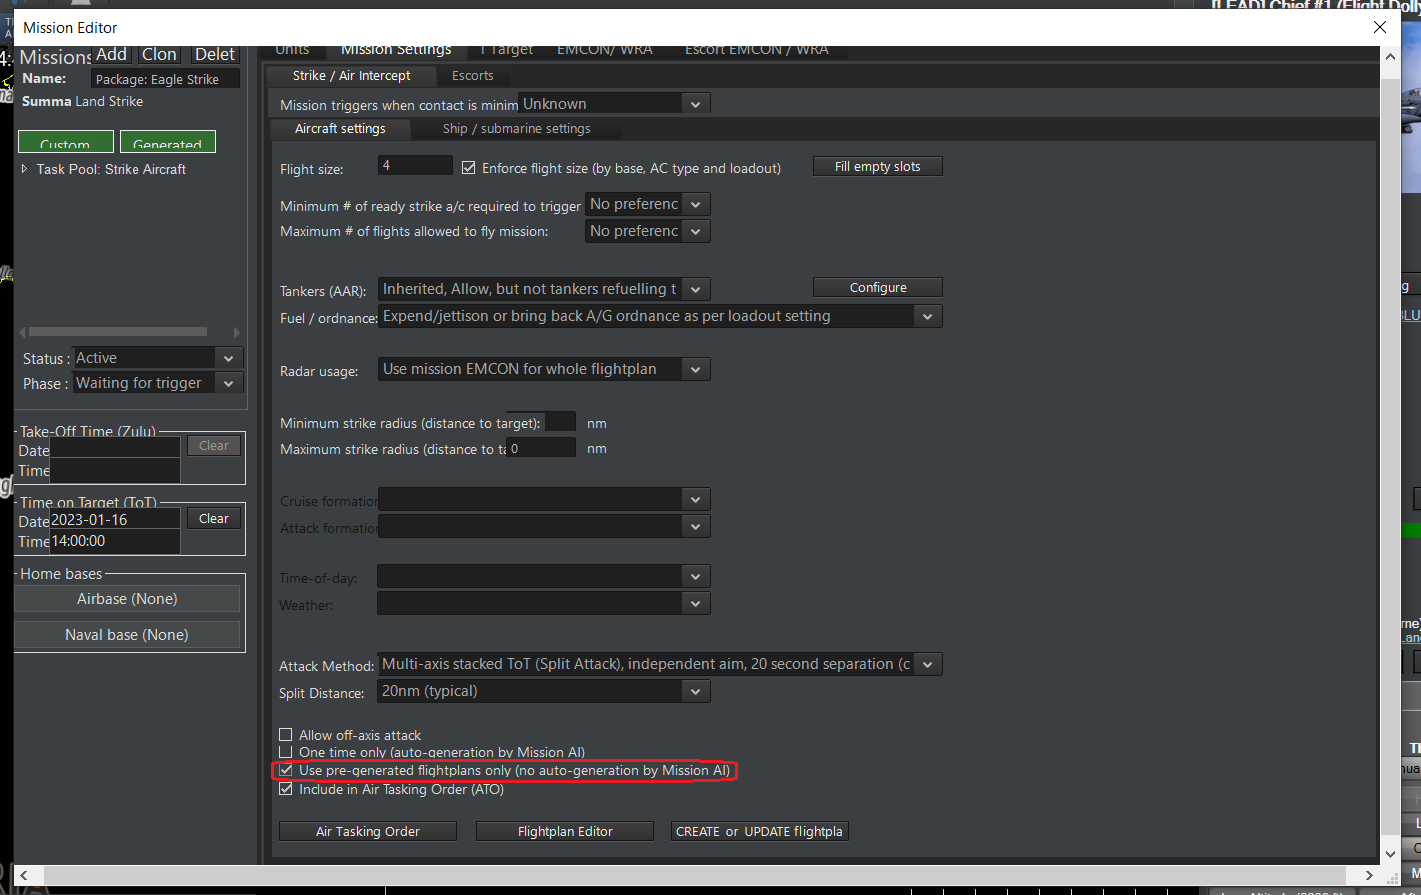This screenshot has height=895, width=1421.
Task: Click the bottom horizontal scrollbar right arrow
Action: (x=1369, y=875)
